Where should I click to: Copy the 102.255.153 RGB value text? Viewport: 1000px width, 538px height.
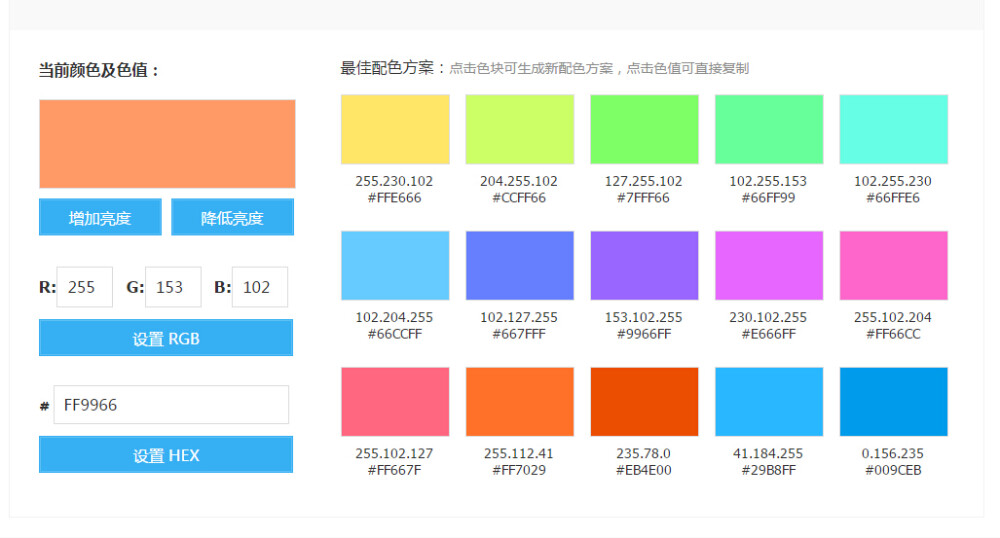pyautogui.click(x=768, y=181)
